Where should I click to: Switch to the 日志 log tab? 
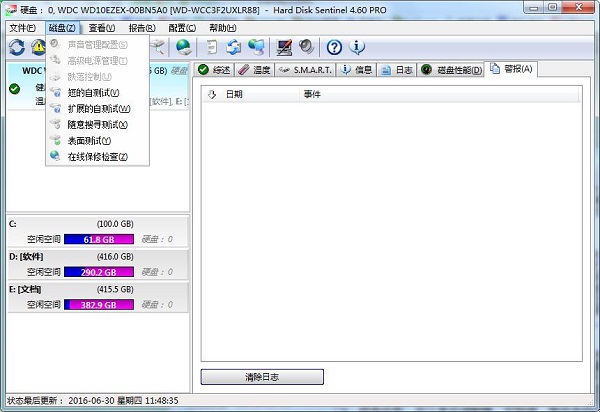pyautogui.click(x=397, y=70)
